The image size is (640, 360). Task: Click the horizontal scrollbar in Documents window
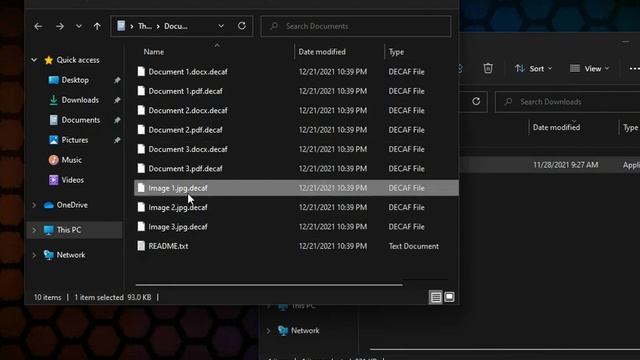pyautogui.click(x=269, y=284)
